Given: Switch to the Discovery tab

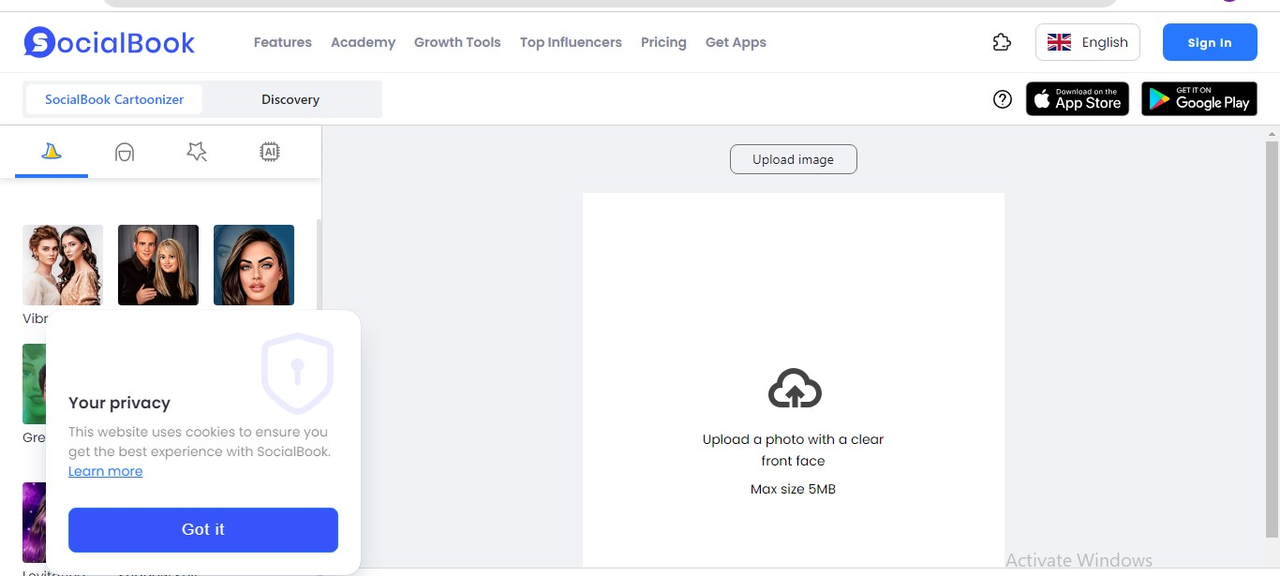Looking at the screenshot, I should tap(290, 99).
